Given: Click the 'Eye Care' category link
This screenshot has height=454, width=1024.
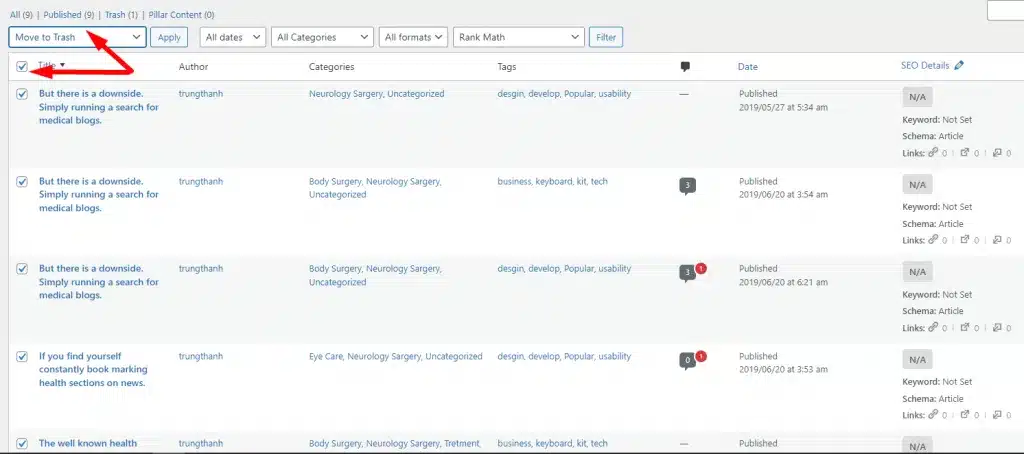Looking at the screenshot, I should point(326,356).
